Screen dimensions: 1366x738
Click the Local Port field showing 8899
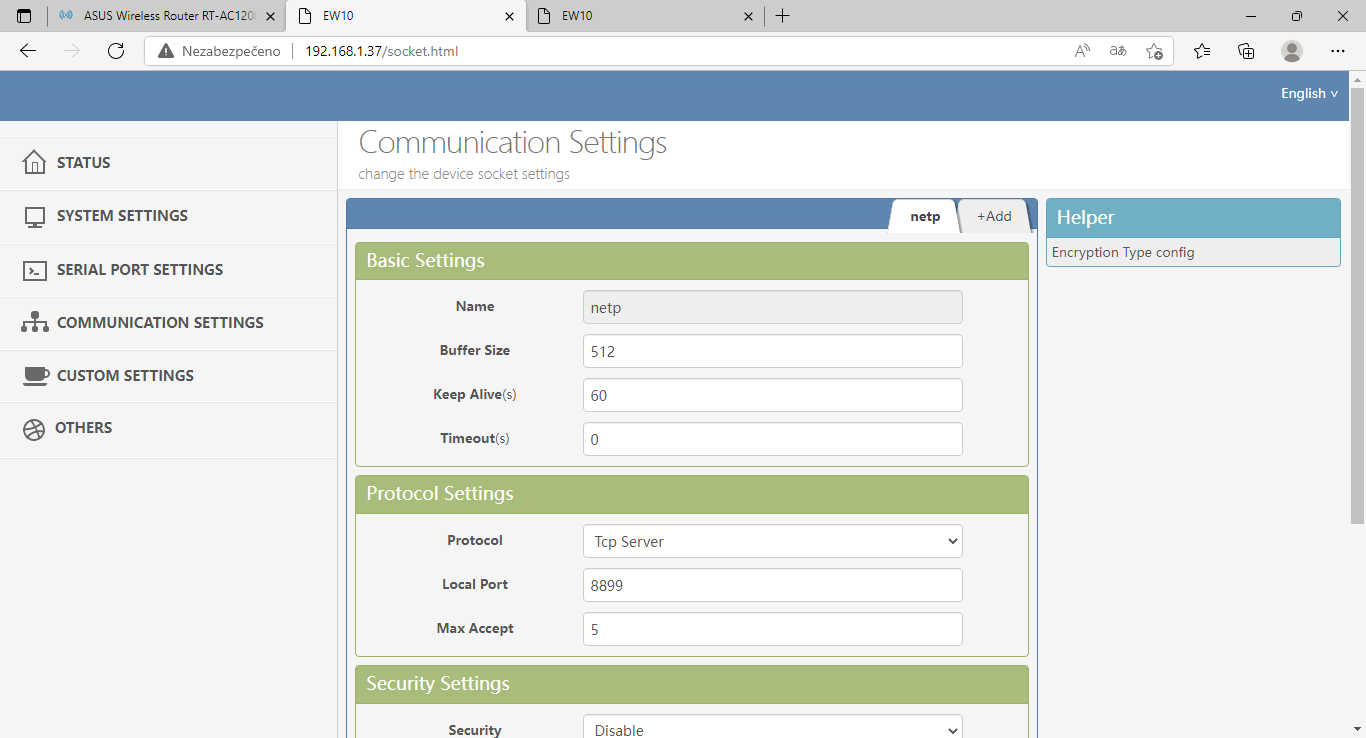(x=772, y=585)
